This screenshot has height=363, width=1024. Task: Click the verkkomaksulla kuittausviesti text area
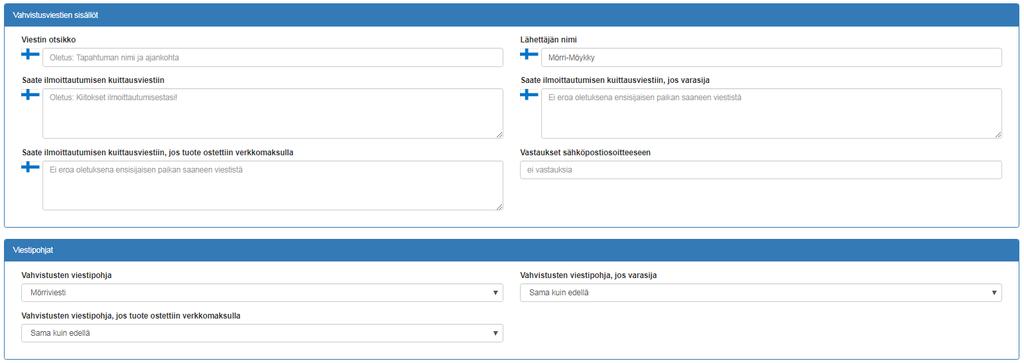click(273, 185)
